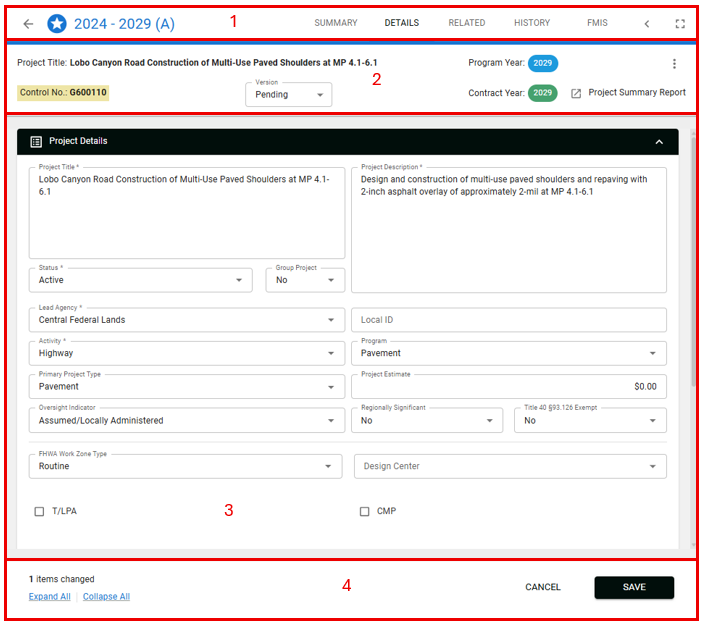Viewport: 702px width, 625px height.
Task: View the HISTORY tab
Action: coord(532,23)
